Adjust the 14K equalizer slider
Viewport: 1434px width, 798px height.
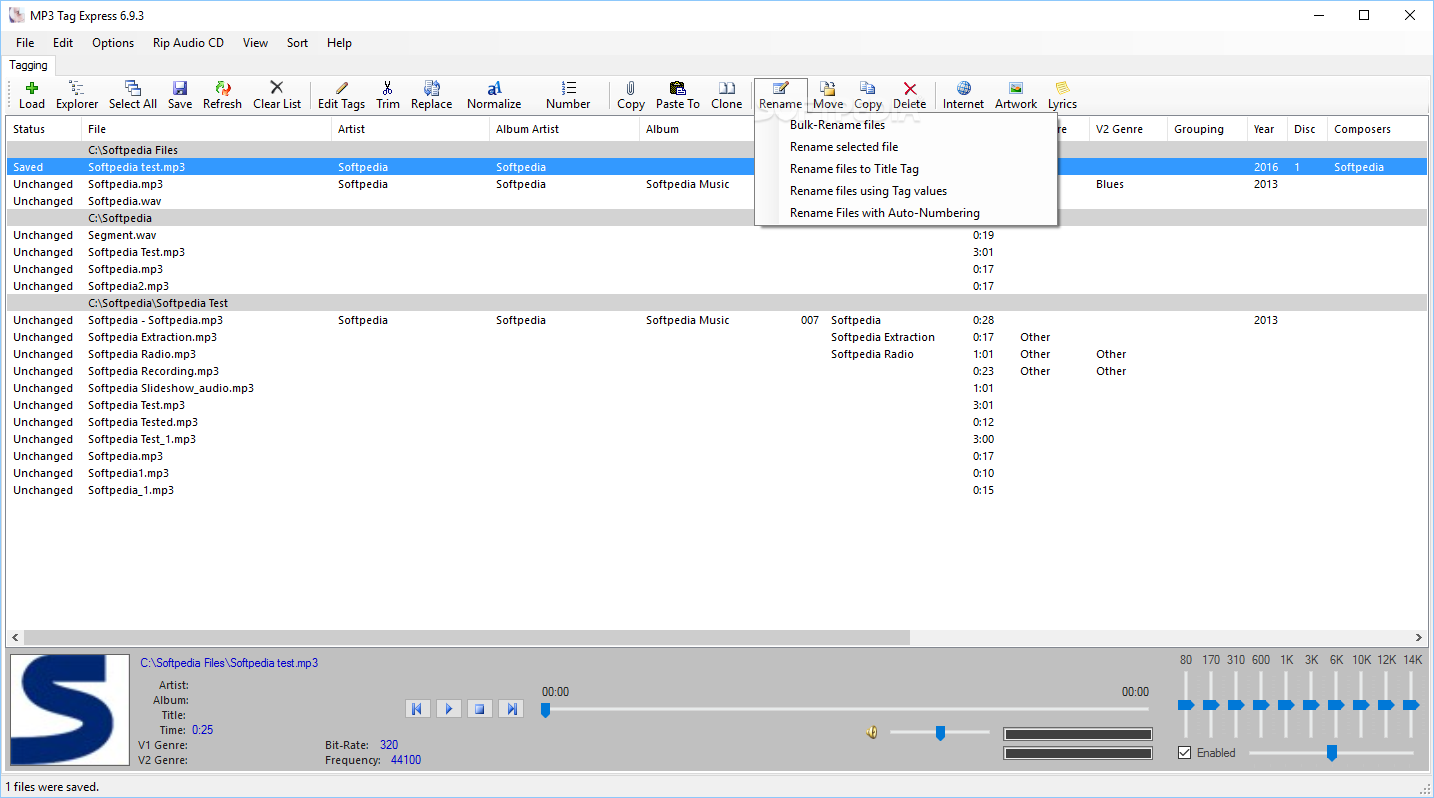point(1411,705)
